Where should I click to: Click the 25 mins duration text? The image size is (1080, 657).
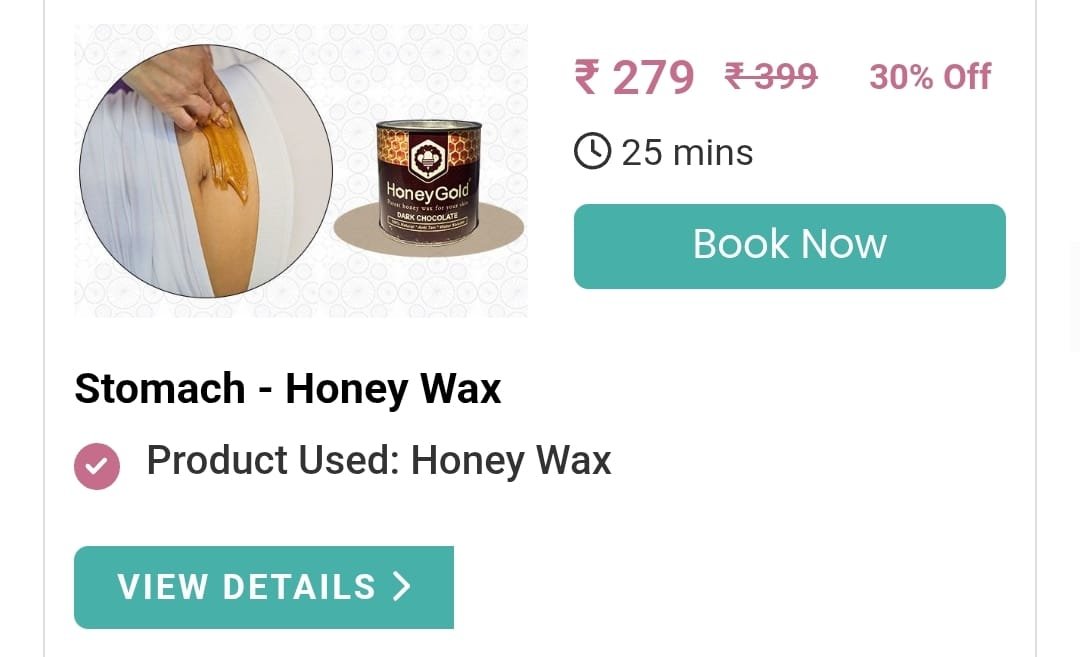point(687,152)
